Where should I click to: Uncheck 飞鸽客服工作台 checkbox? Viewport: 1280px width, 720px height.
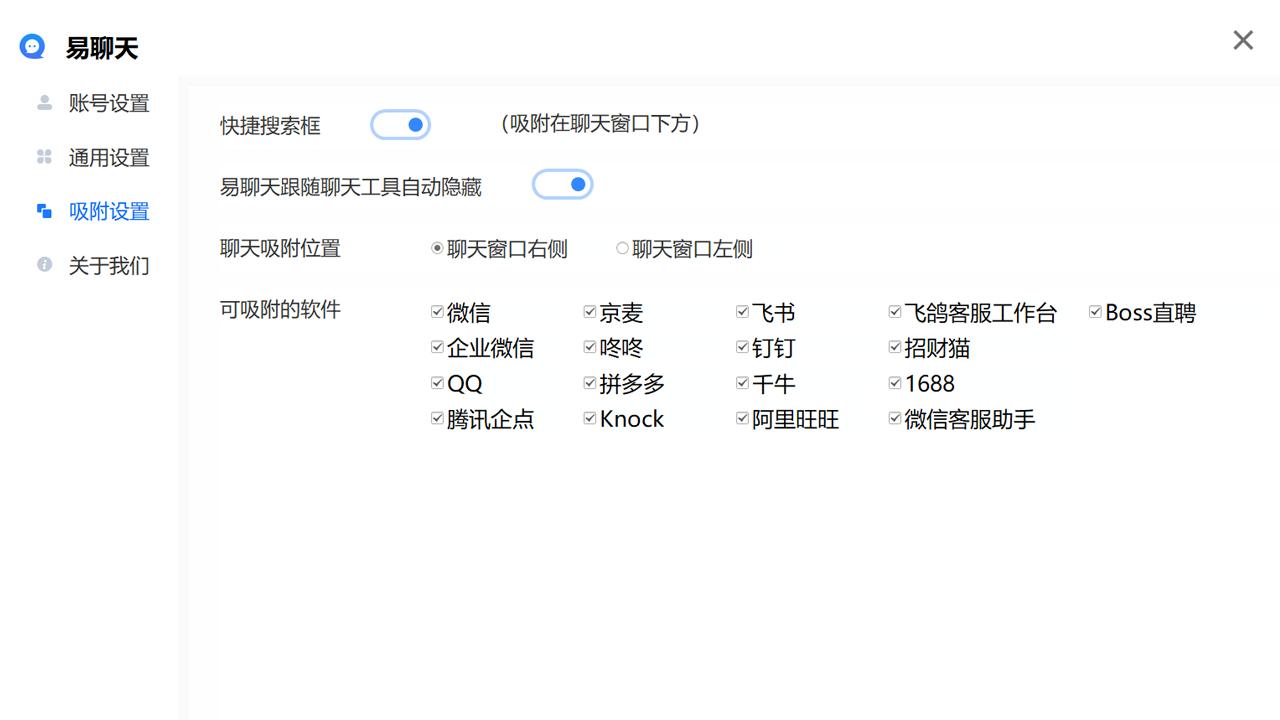(x=895, y=312)
